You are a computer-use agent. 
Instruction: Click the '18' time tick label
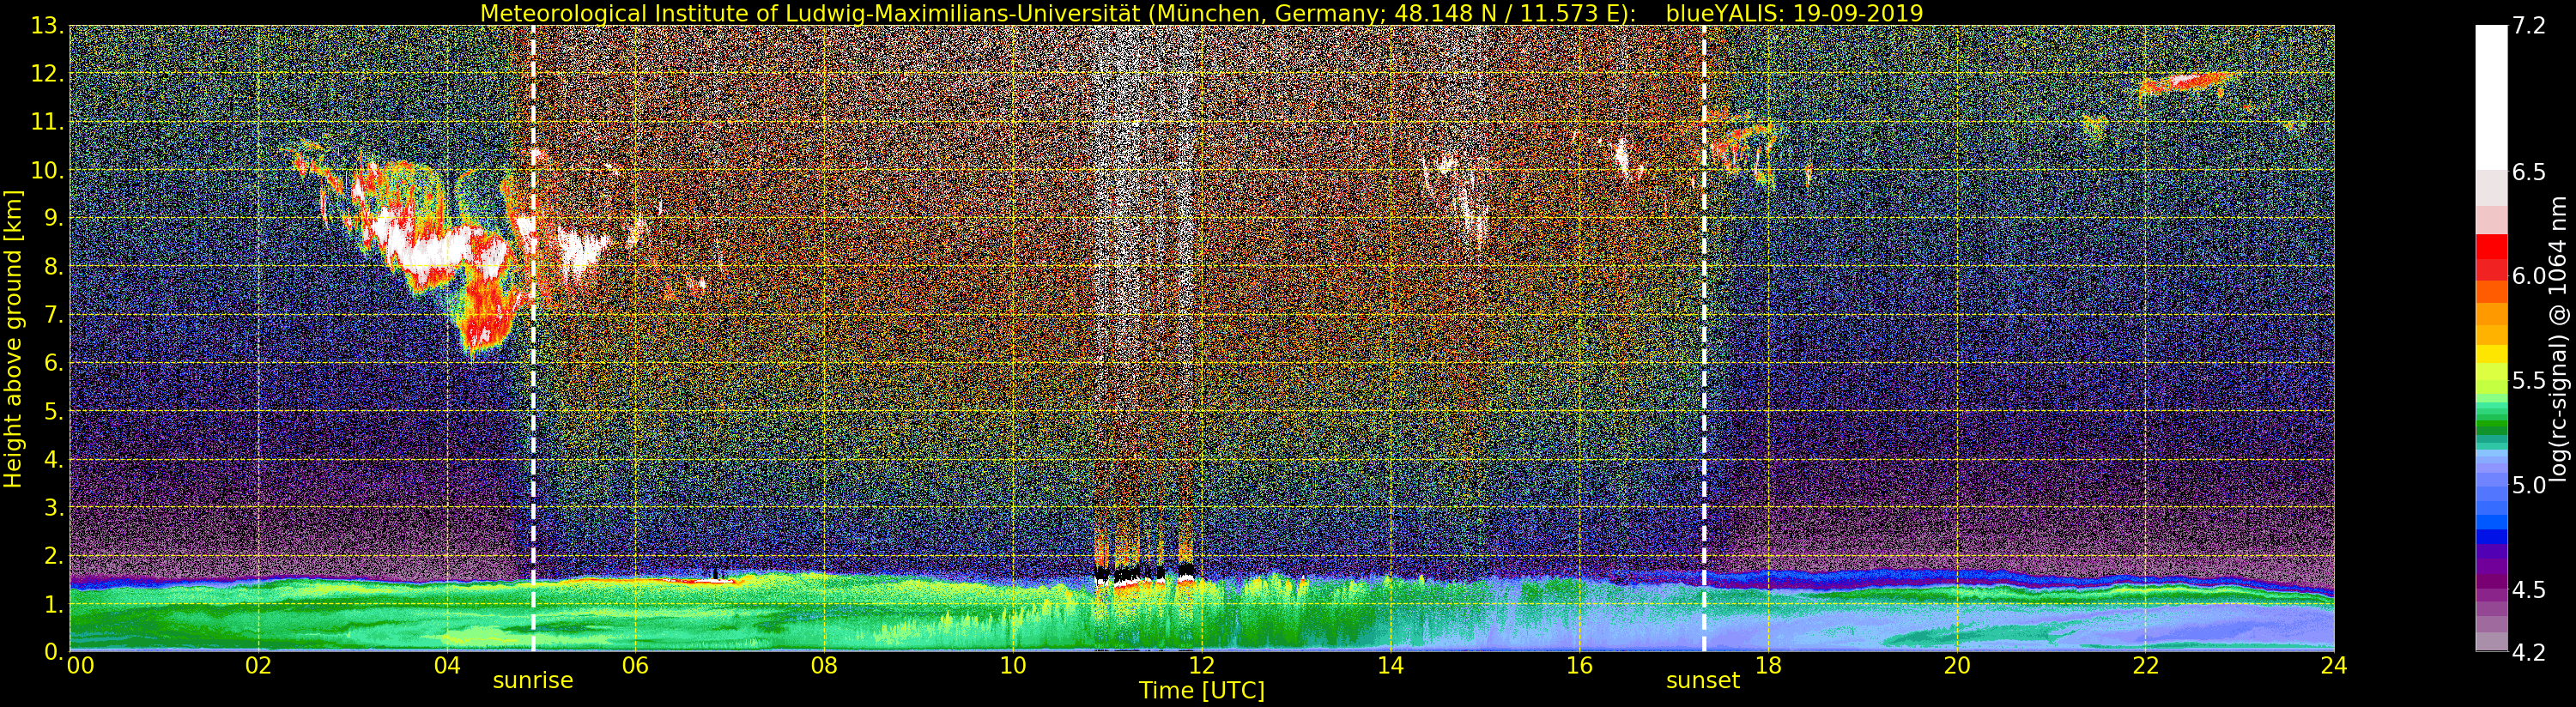click(1768, 665)
